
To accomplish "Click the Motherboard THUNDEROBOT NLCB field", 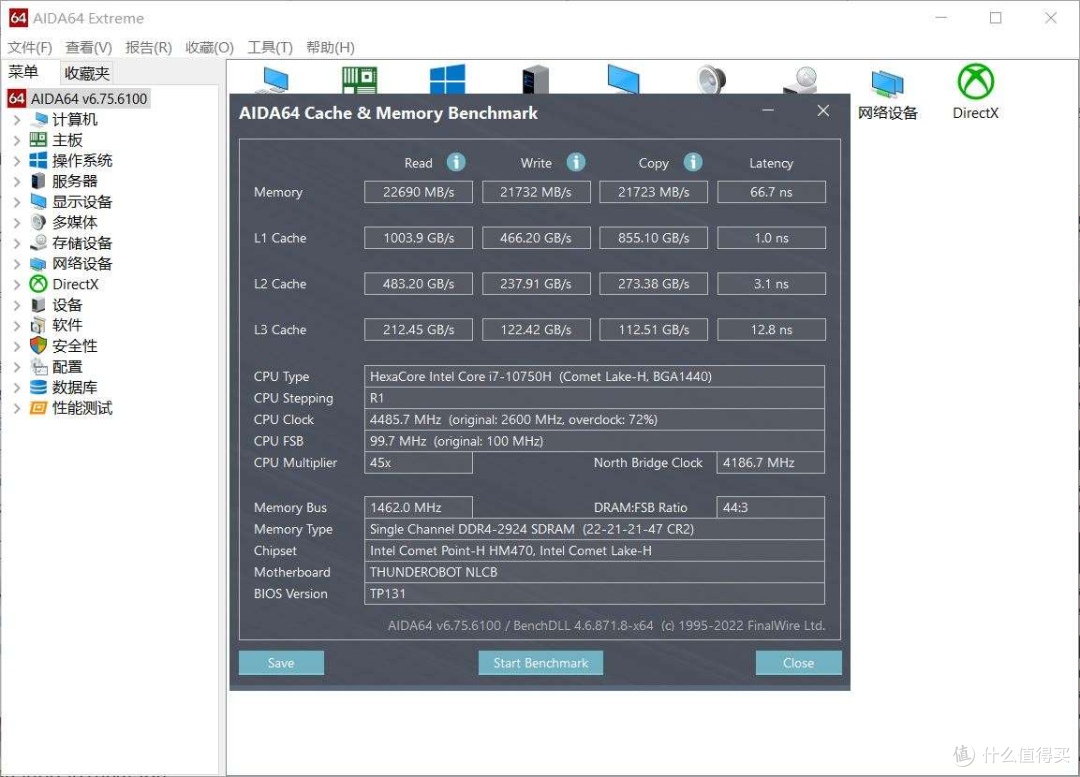I will (594, 572).
